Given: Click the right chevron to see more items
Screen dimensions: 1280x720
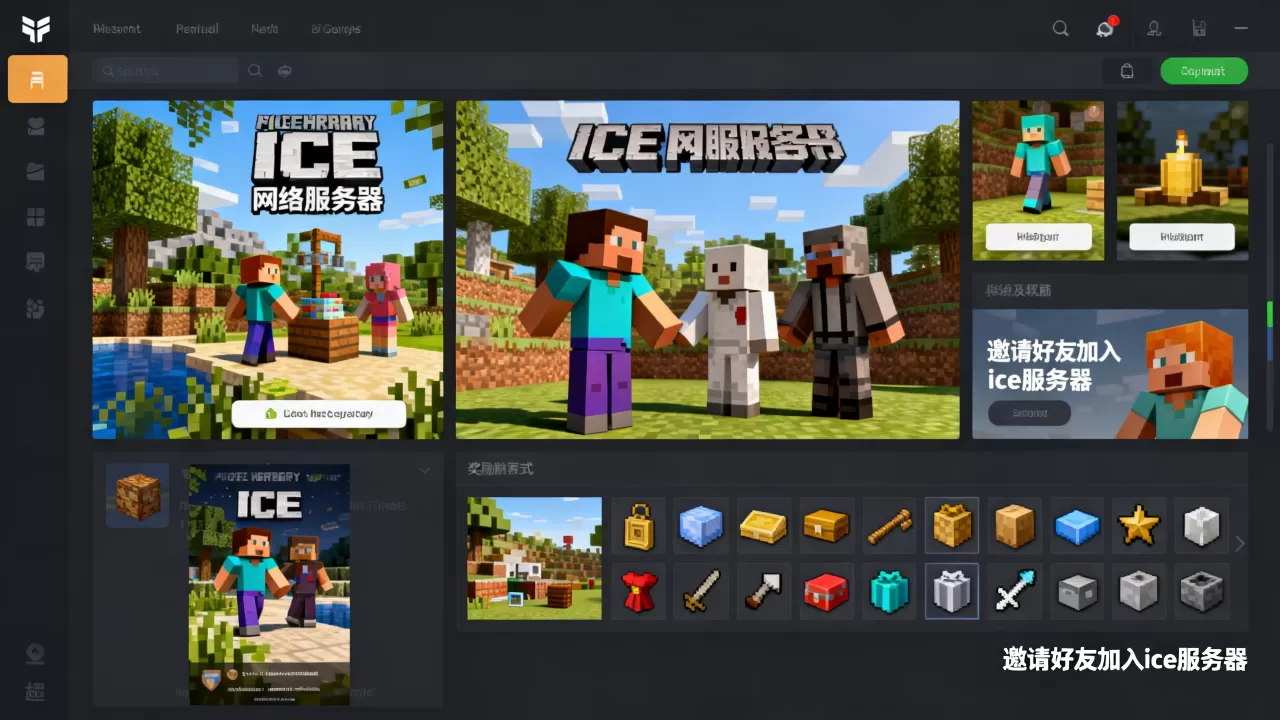Looking at the screenshot, I should pyautogui.click(x=1240, y=544).
